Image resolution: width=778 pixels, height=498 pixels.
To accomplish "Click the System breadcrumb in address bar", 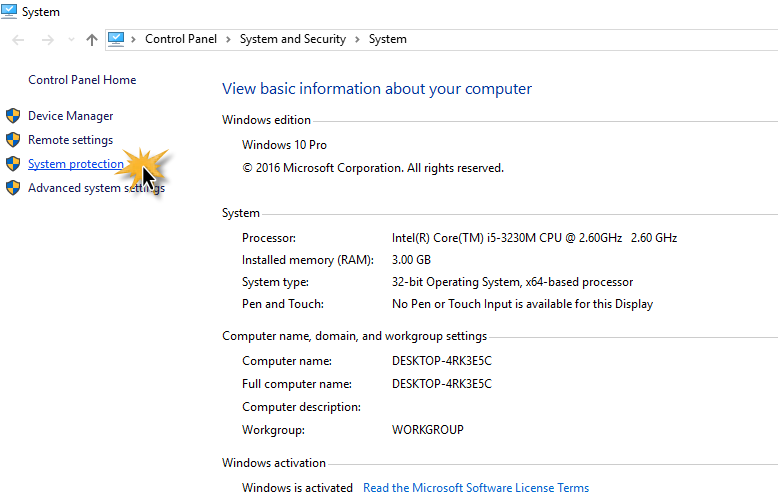I will 388,40.
